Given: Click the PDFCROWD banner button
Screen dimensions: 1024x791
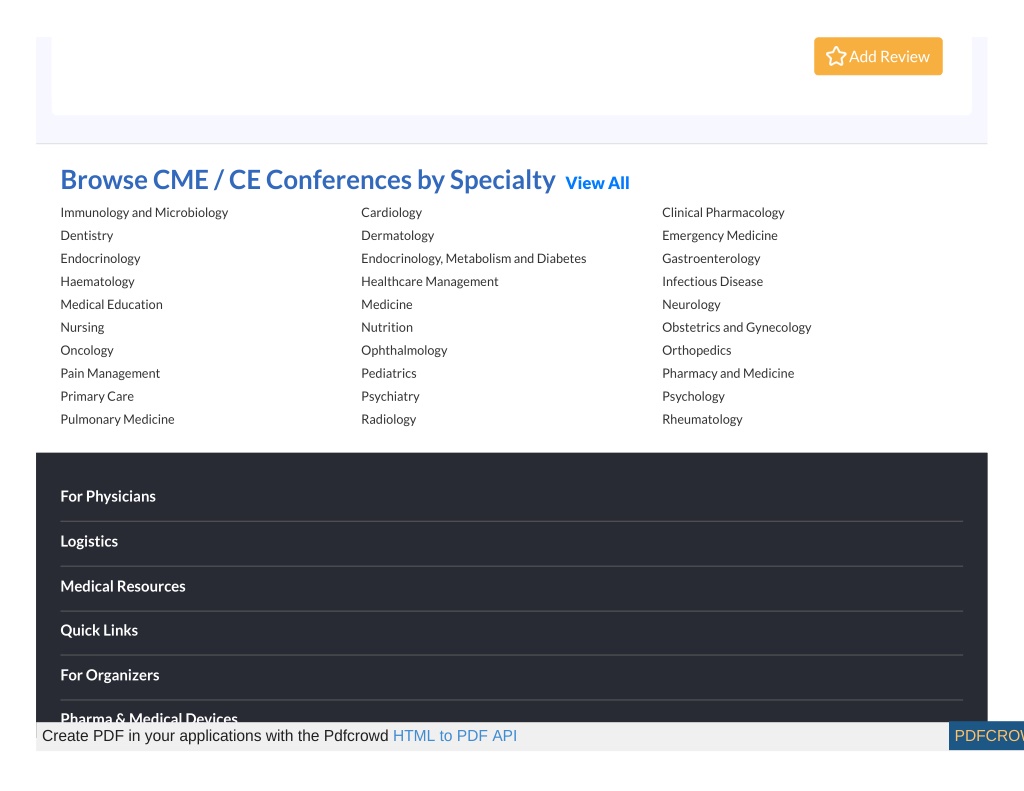Looking at the screenshot, I should (x=986, y=736).
